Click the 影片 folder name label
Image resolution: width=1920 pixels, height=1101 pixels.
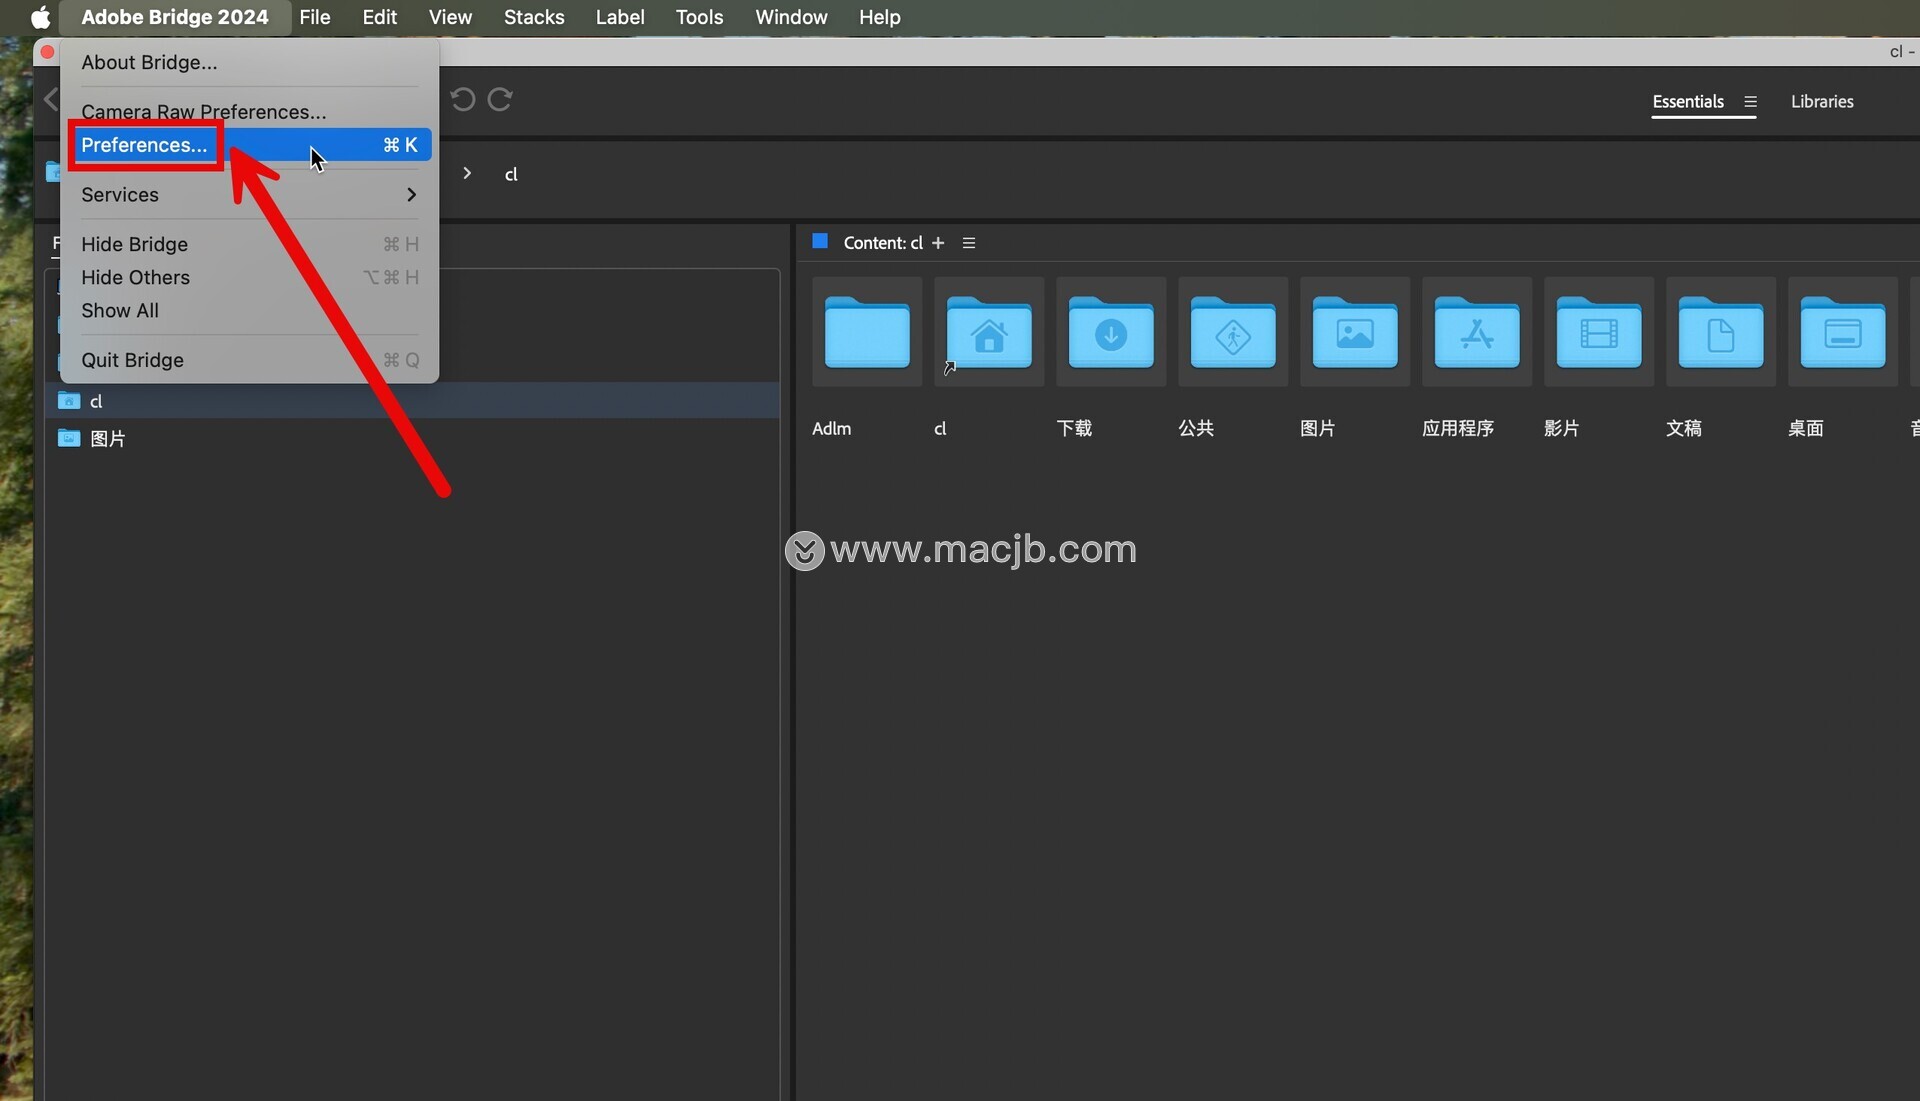point(1562,428)
